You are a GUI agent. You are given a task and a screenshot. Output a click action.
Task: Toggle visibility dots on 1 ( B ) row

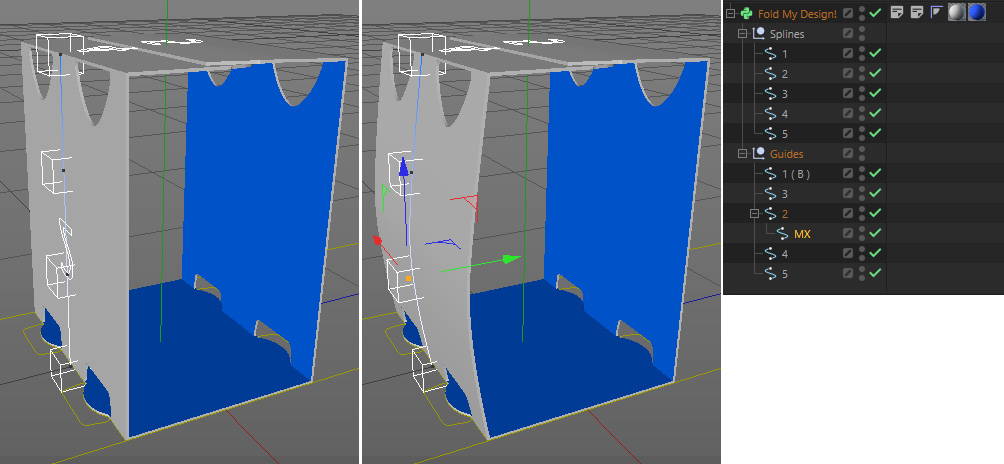[x=862, y=173]
